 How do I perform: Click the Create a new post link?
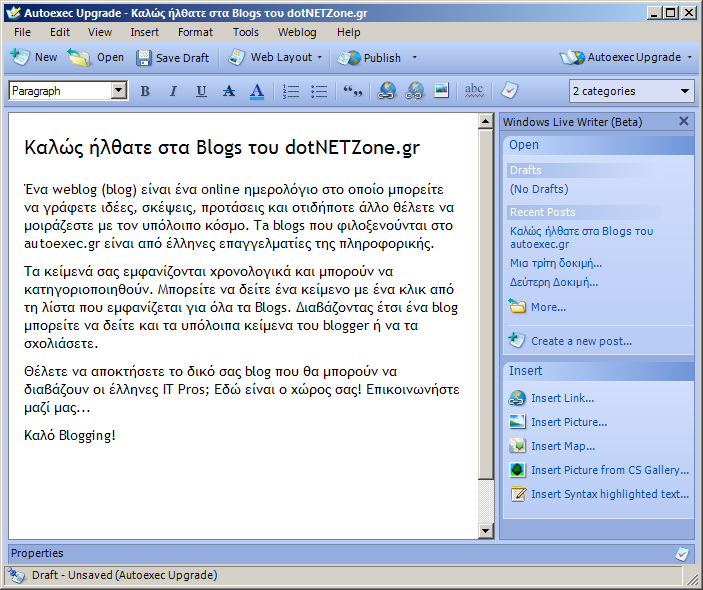point(581,341)
